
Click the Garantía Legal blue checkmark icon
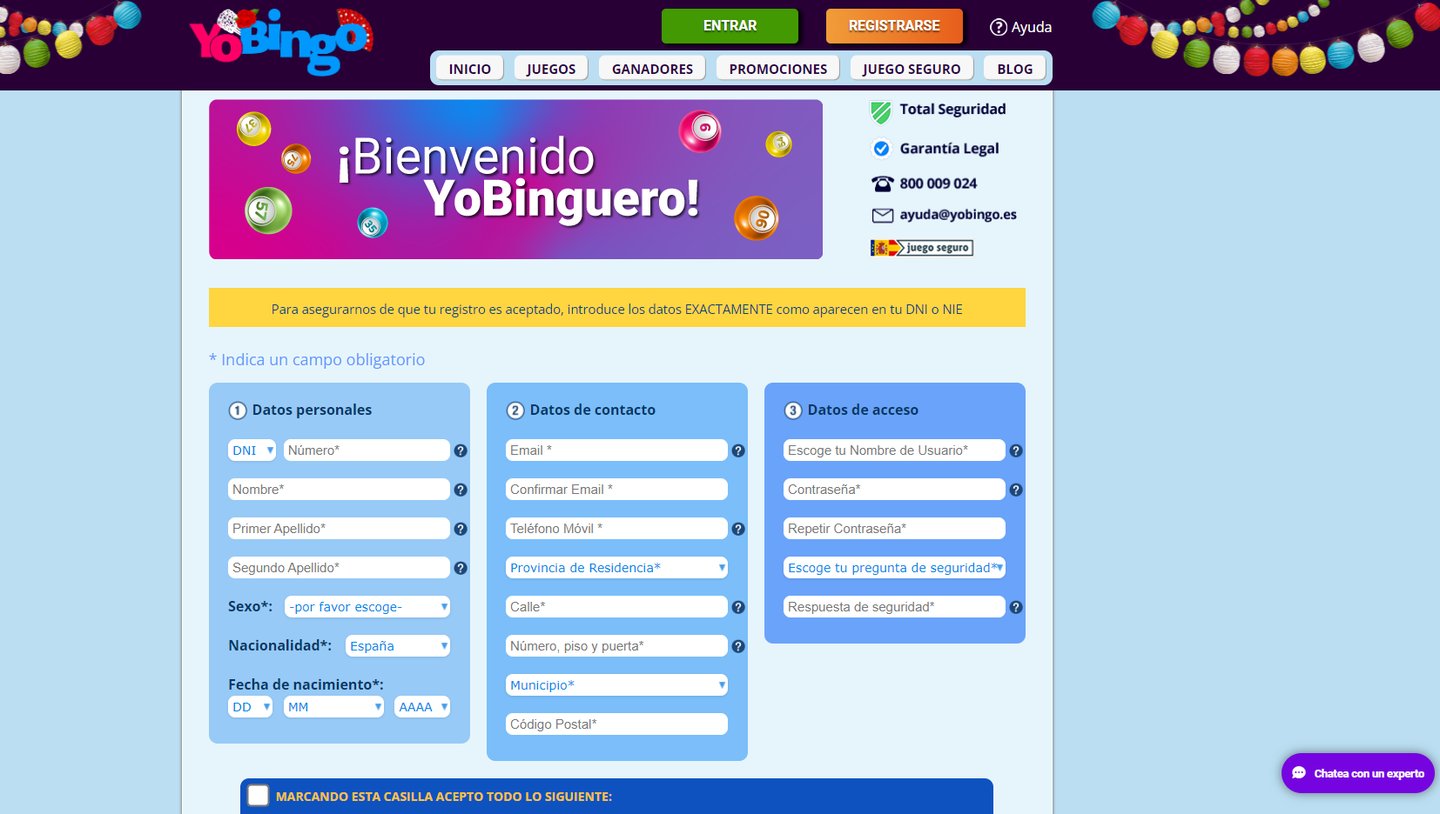(x=881, y=149)
